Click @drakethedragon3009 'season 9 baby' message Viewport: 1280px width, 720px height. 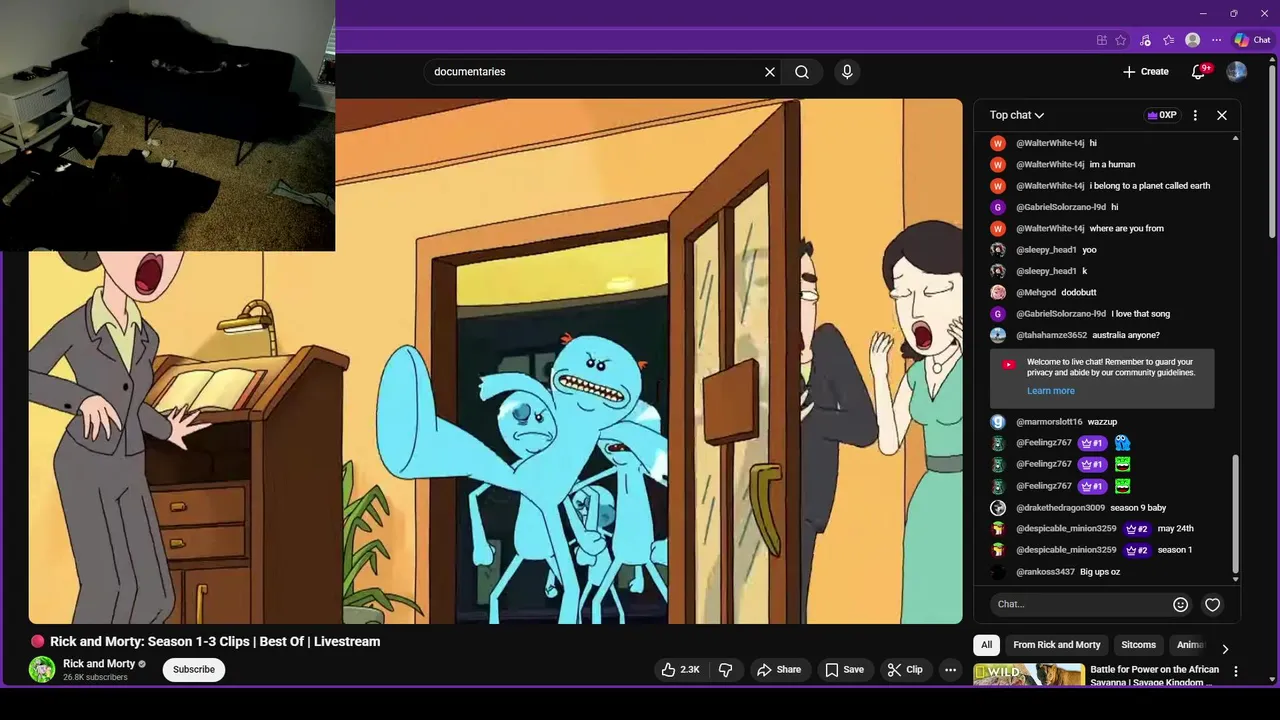click(1138, 508)
